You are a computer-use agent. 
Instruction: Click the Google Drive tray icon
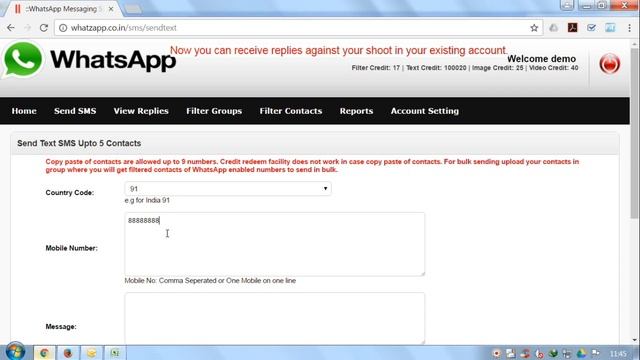click(582, 353)
